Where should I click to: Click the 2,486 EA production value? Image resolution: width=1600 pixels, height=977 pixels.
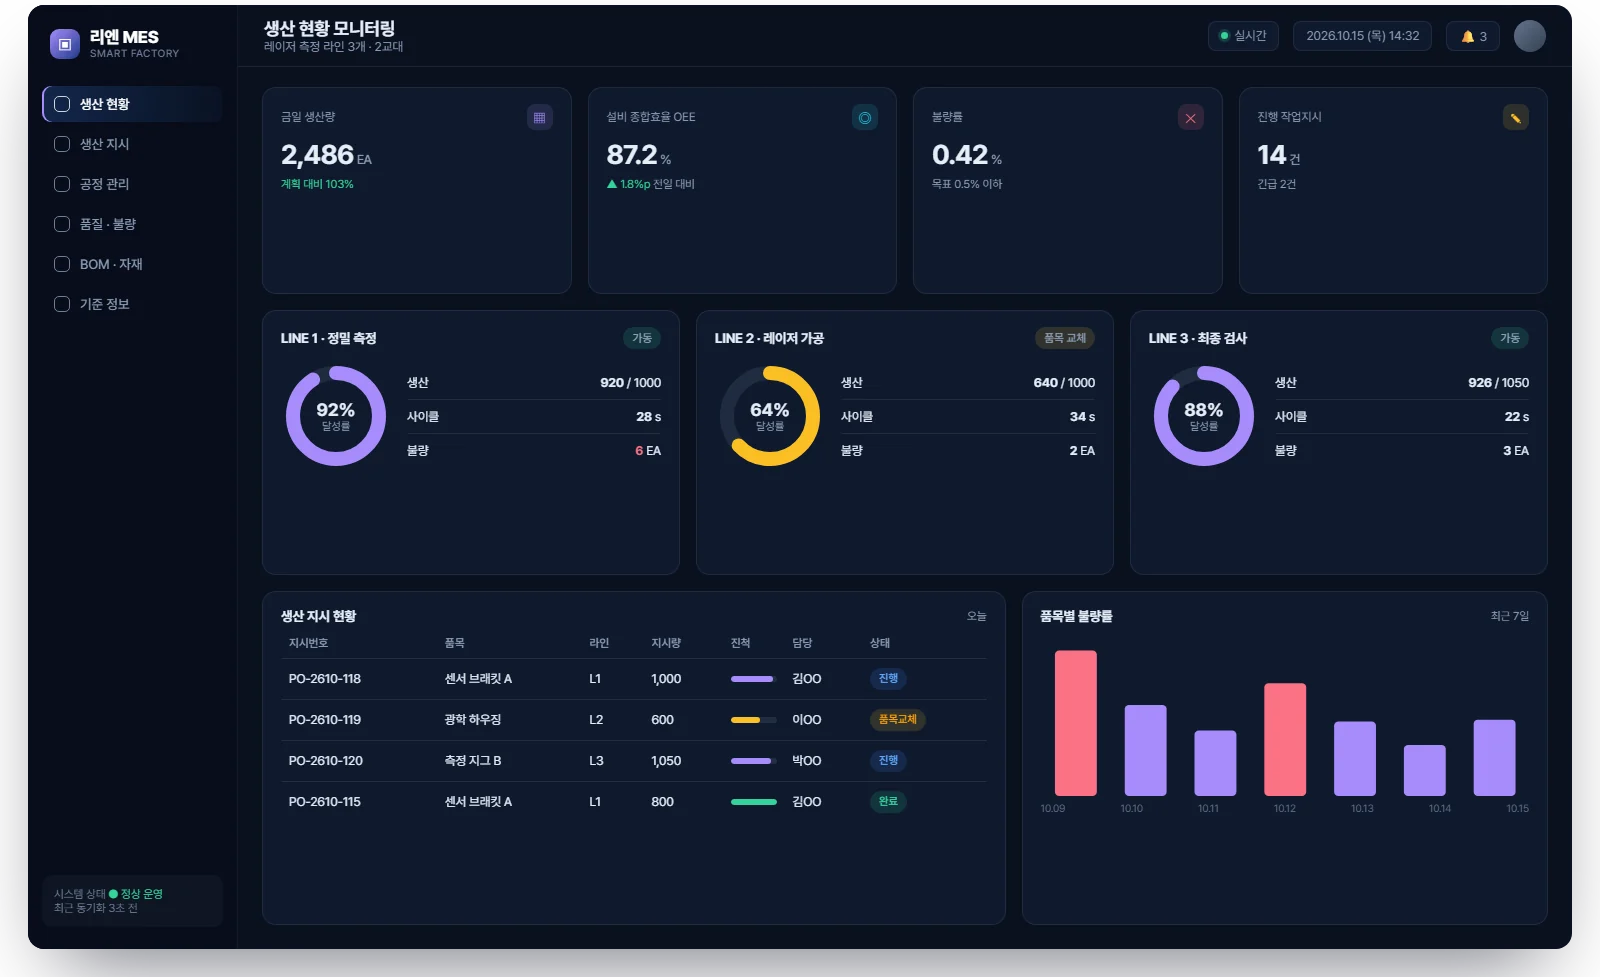tap(326, 155)
